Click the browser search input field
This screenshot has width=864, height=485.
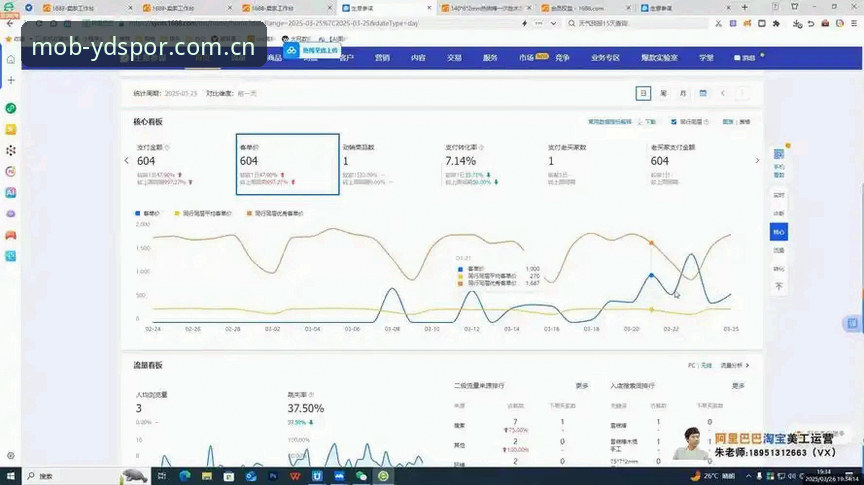pos(639,24)
